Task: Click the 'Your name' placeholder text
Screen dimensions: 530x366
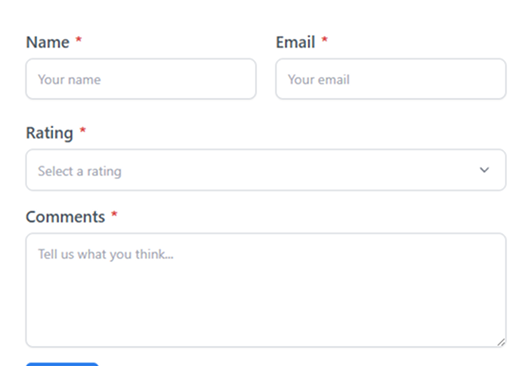Action: click(x=69, y=80)
